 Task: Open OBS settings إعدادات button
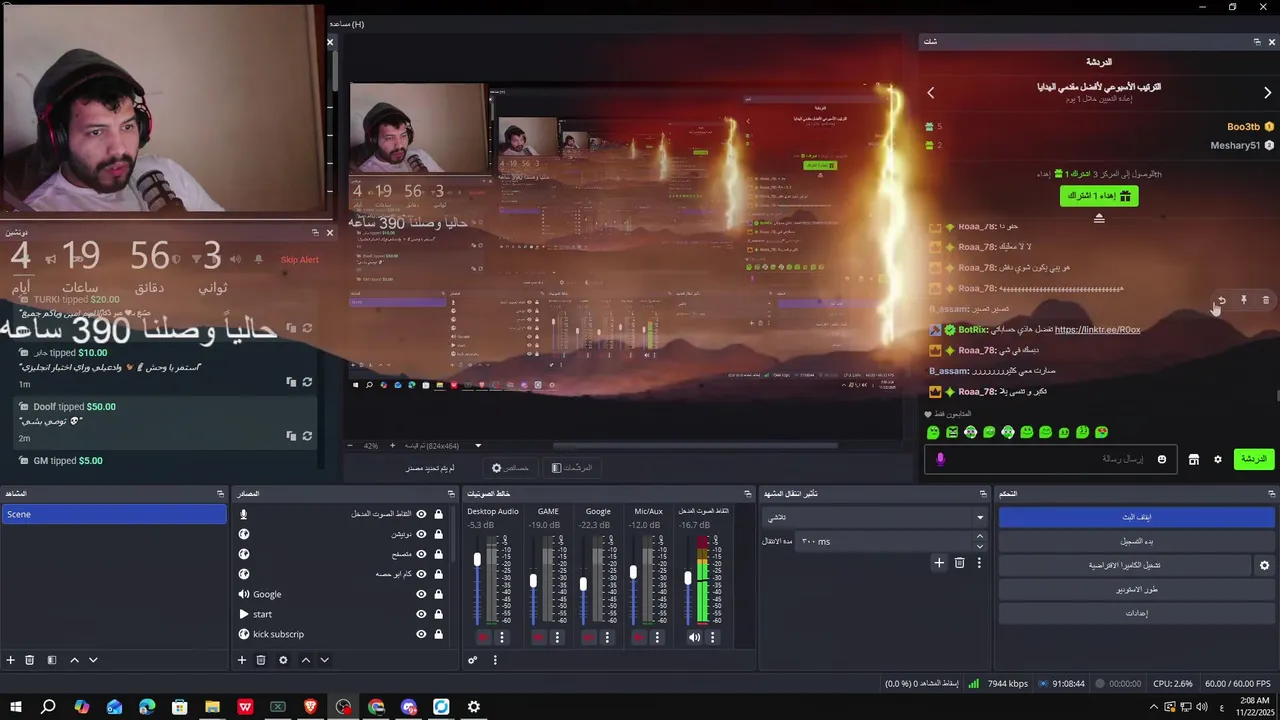[1136, 613]
